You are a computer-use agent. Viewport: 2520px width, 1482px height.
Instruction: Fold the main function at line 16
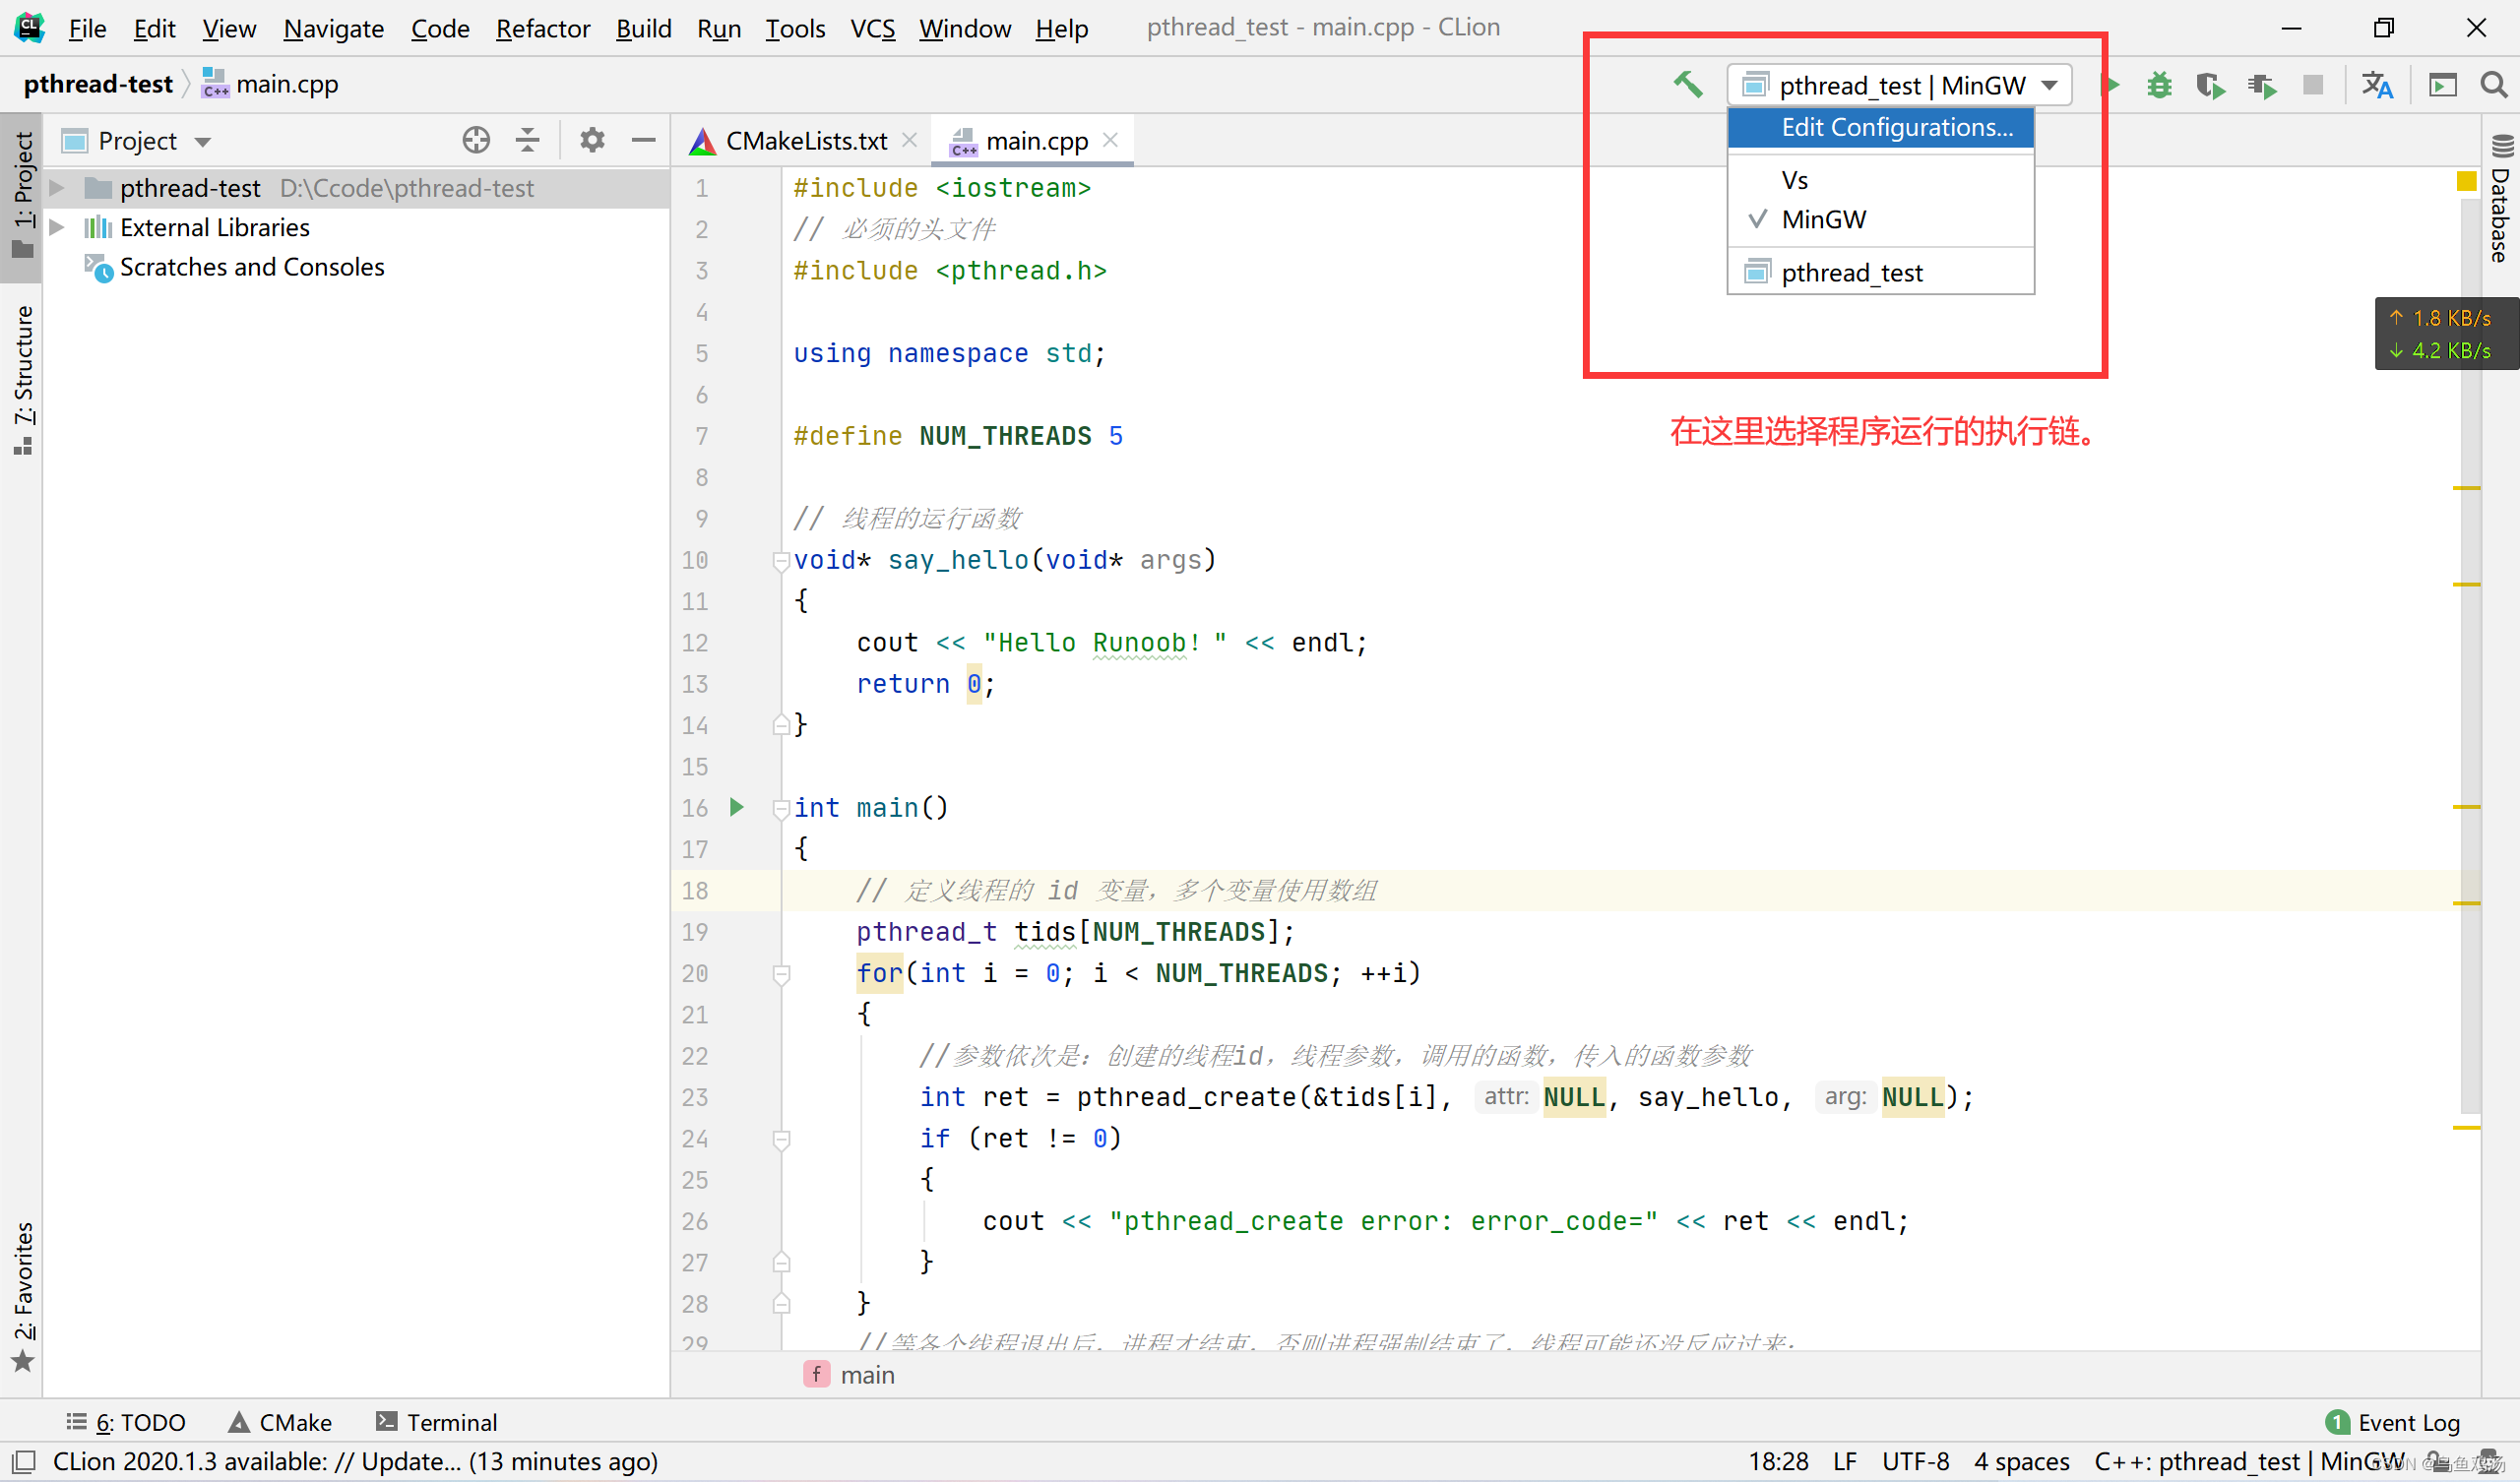781,810
